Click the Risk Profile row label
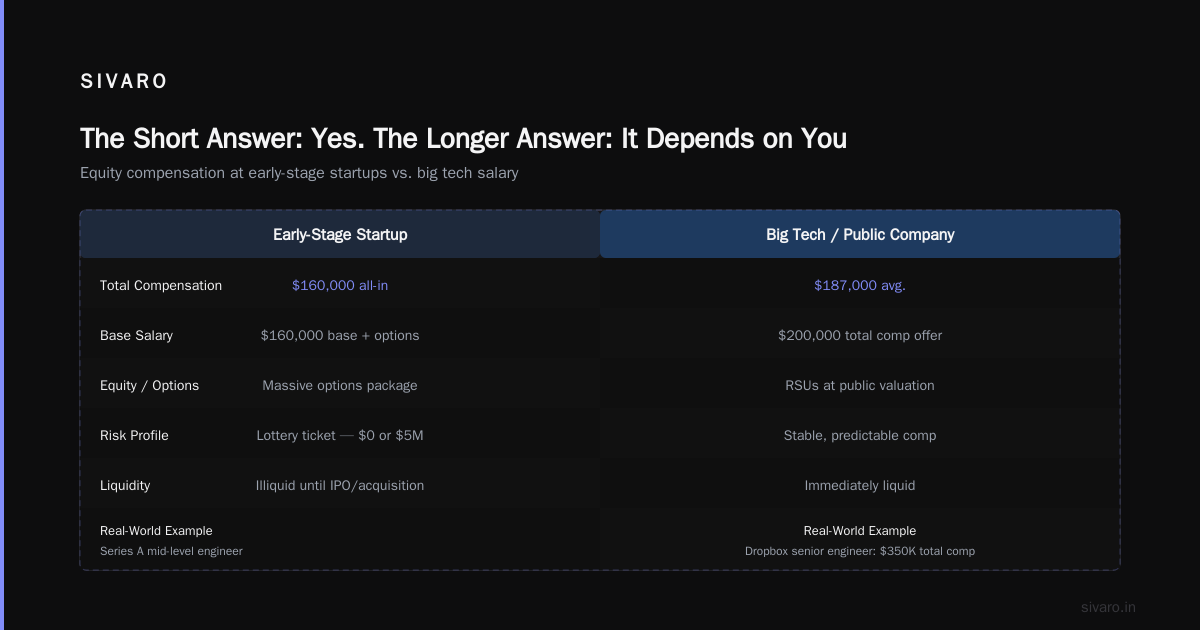Viewport: 1200px width, 630px height. click(134, 435)
